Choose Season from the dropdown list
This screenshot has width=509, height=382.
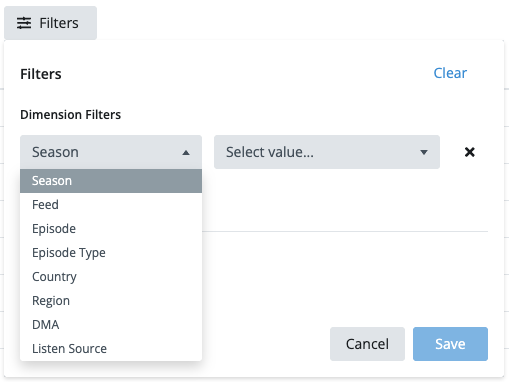coord(111,181)
